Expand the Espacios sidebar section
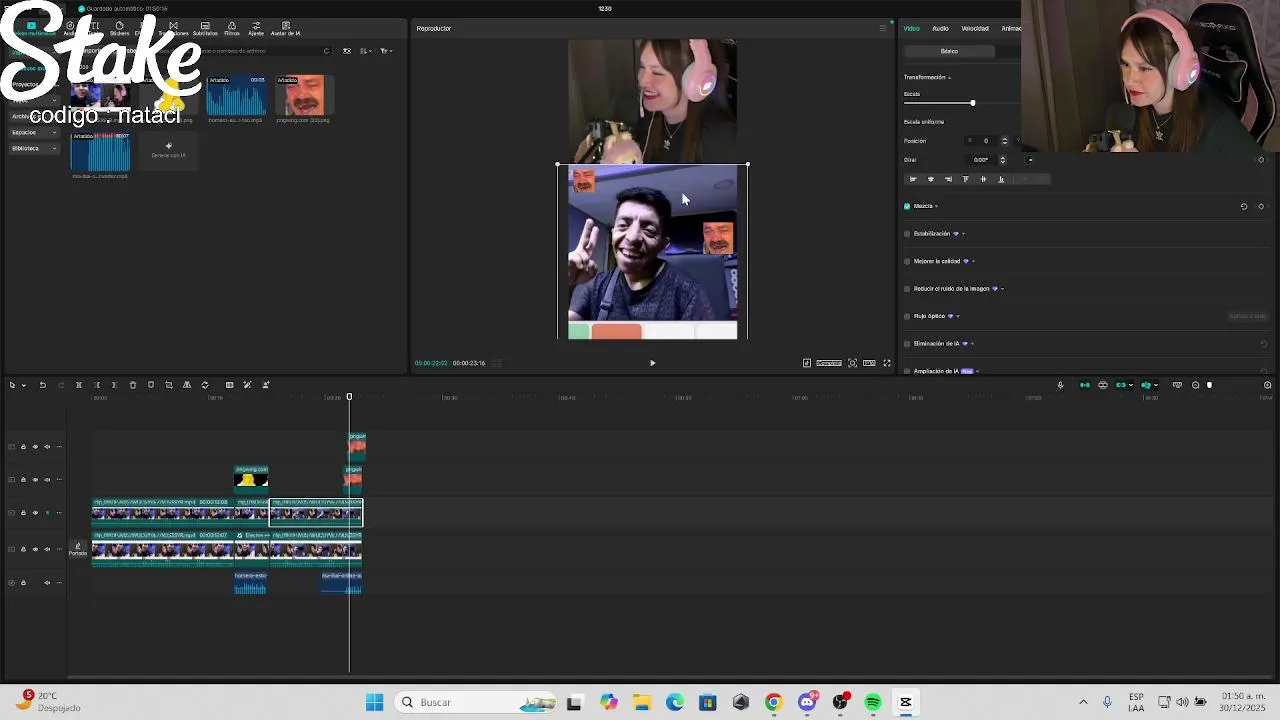The width and height of the screenshot is (1280, 720). coord(54,132)
